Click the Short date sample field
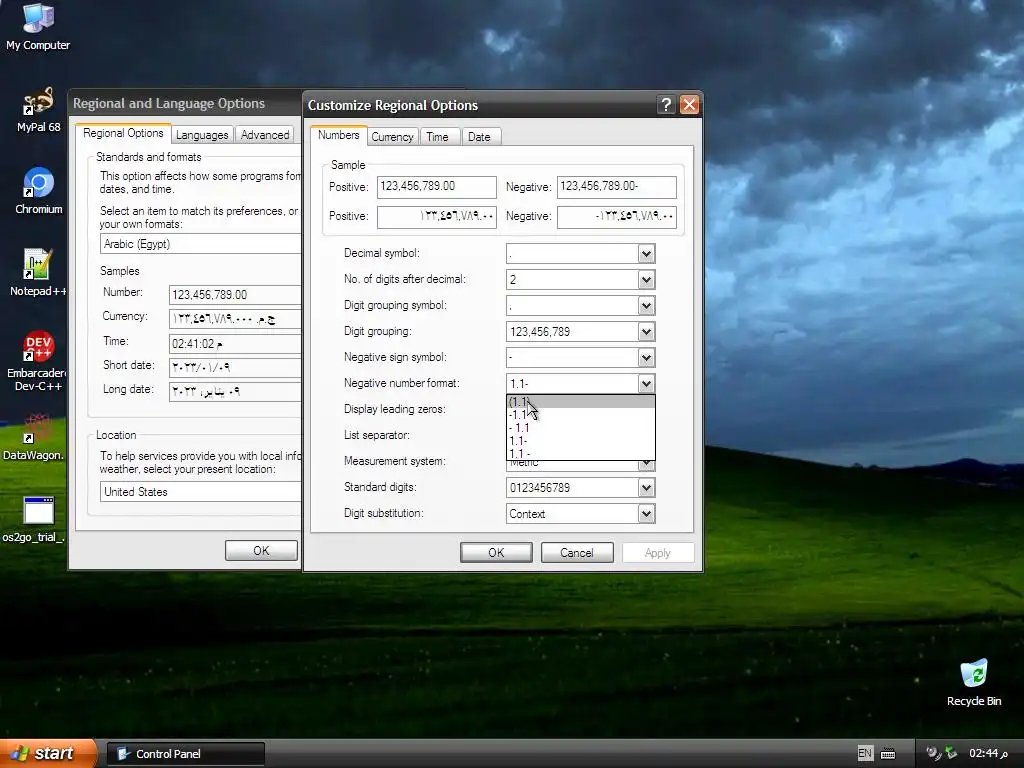This screenshot has height=768, width=1024. (x=235, y=367)
